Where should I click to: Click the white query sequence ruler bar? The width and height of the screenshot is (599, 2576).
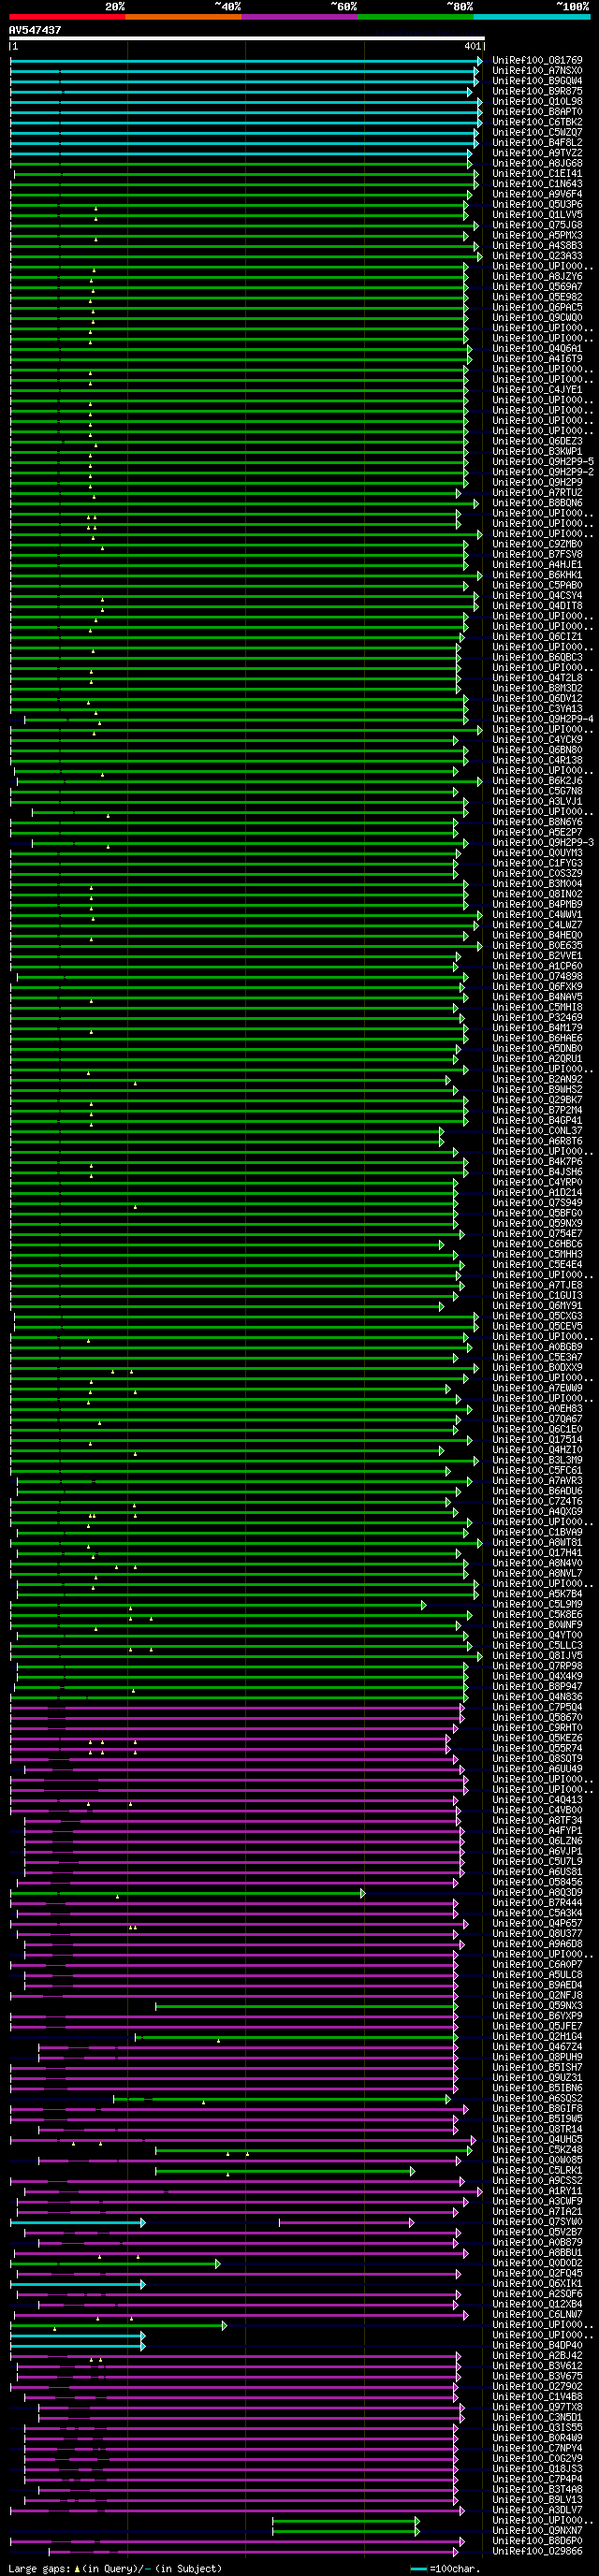247,39
